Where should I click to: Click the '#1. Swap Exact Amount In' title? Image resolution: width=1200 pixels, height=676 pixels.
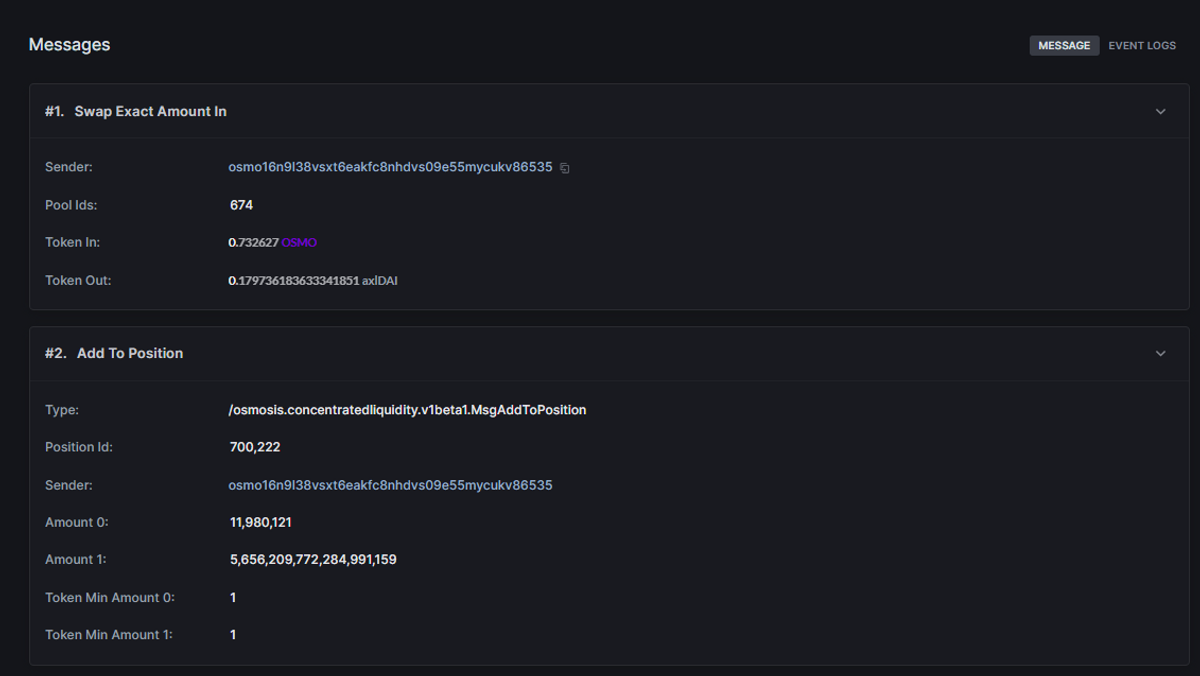[x=136, y=111]
